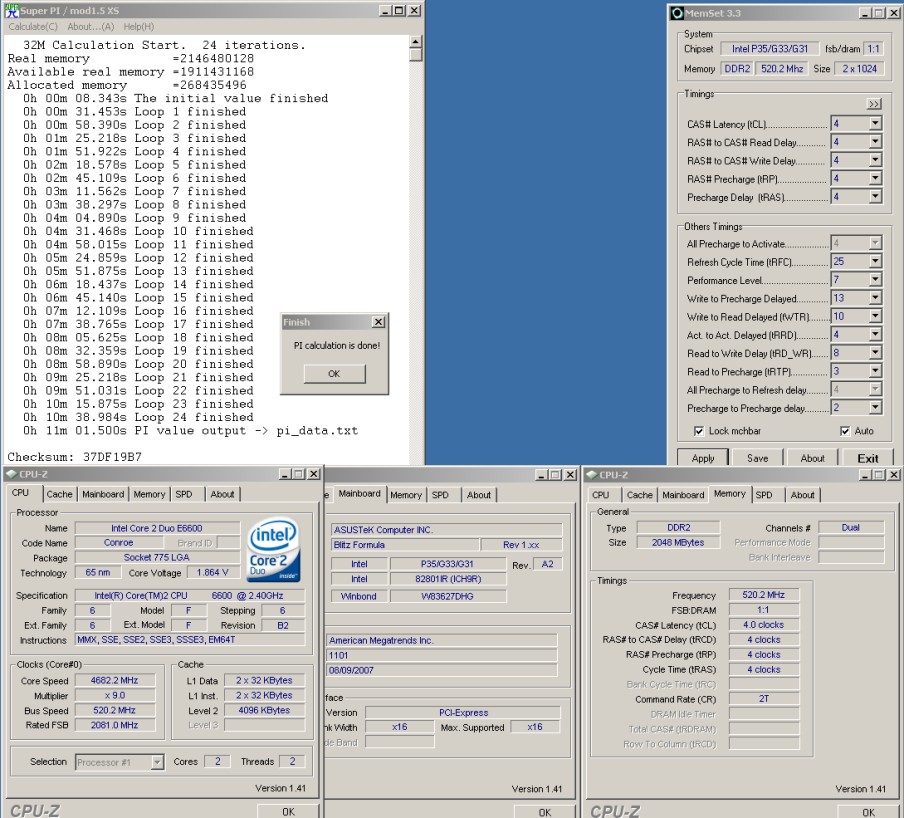Click the Apply button in MemSet
The height and width of the screenshot is (818, 904).
coord(703,458)
